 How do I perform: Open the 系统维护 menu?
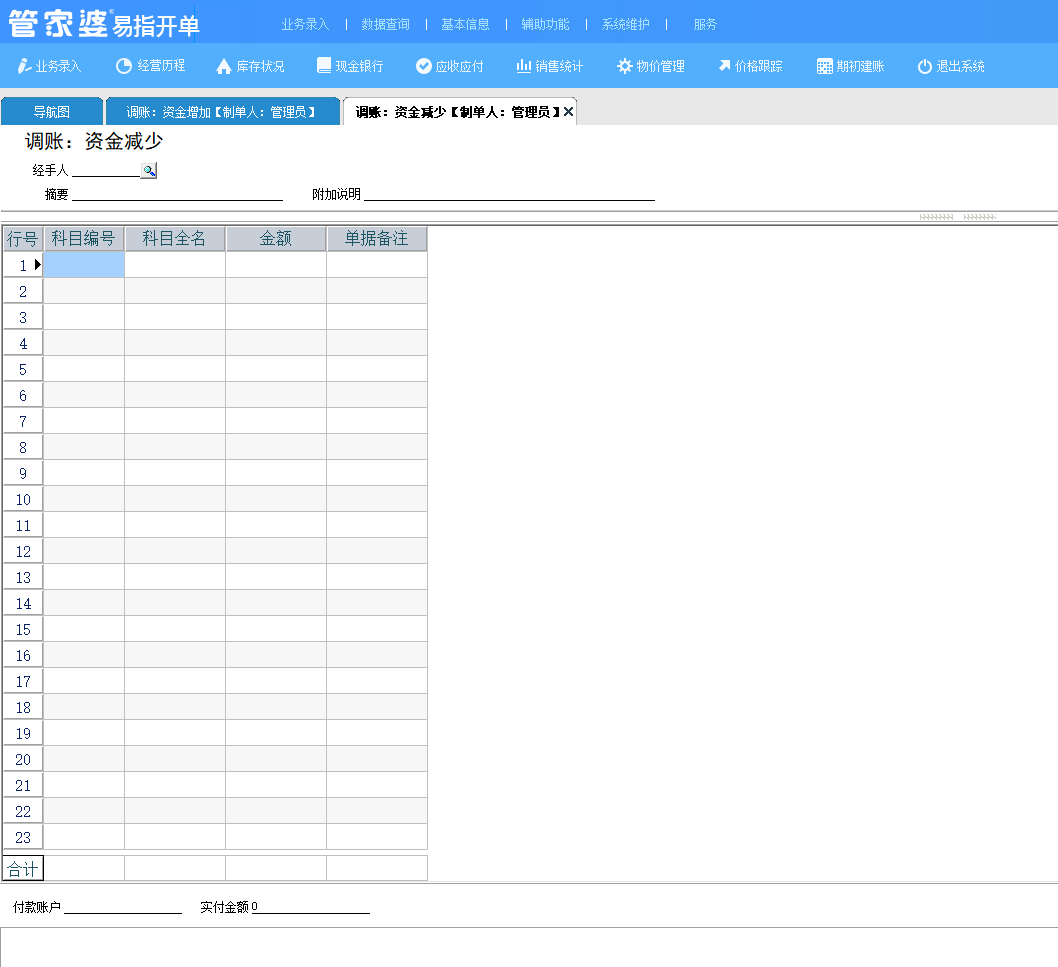(x=625, y=24)
